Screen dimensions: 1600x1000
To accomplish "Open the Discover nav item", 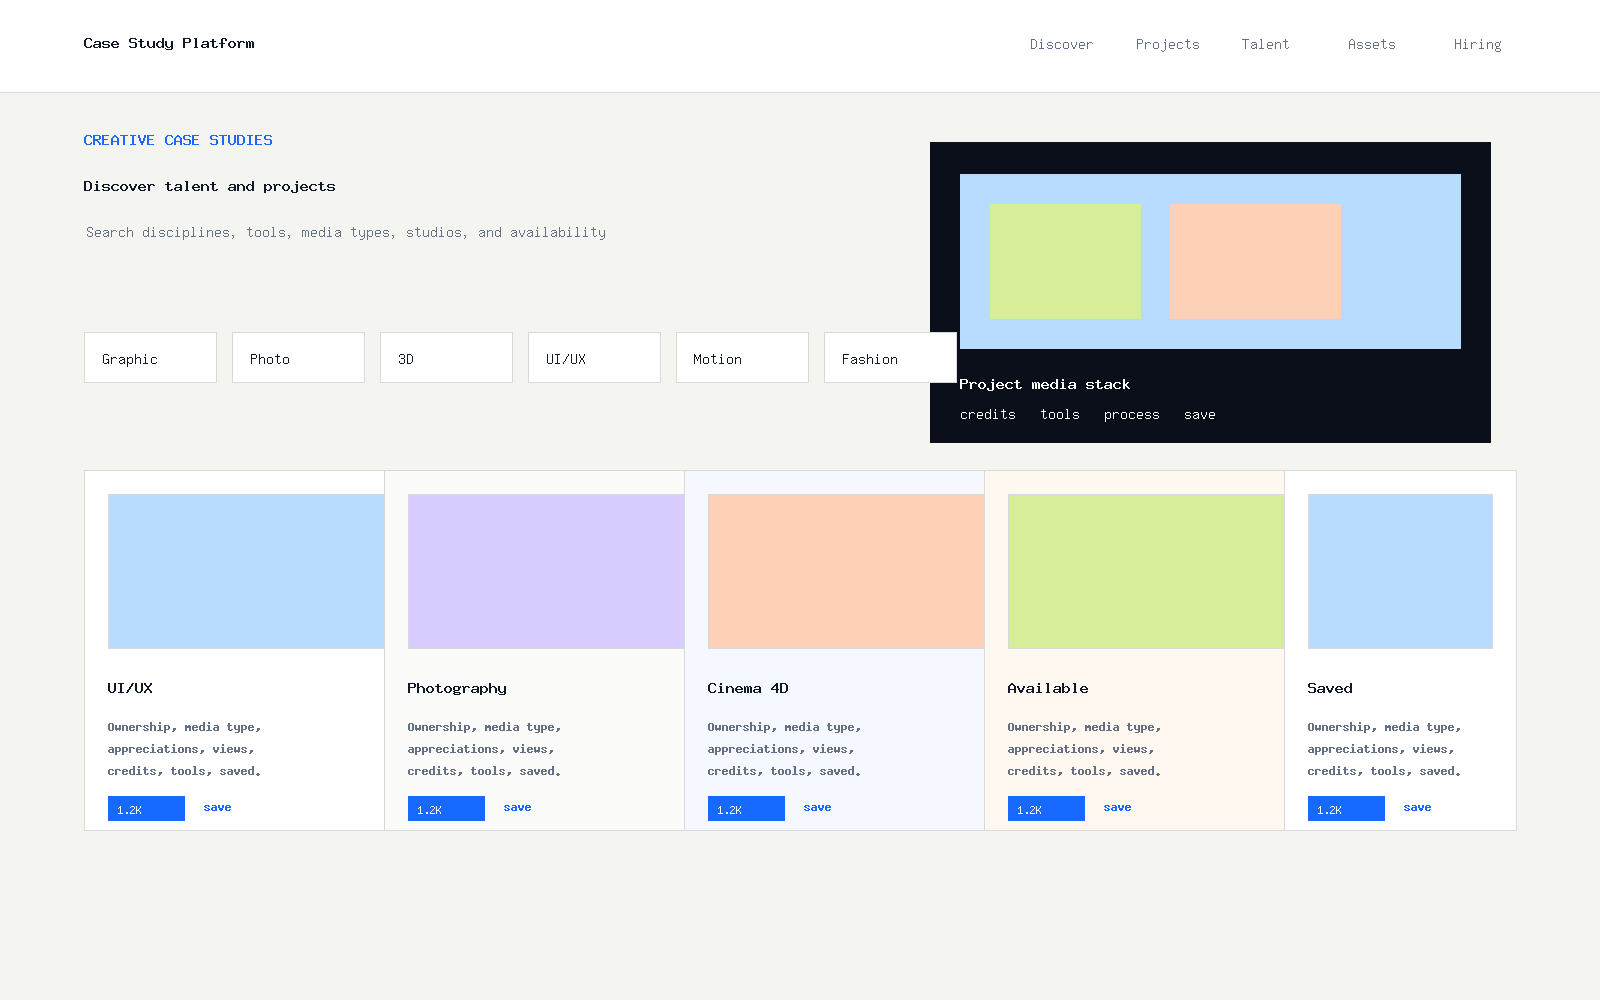I will point(1061,44).
